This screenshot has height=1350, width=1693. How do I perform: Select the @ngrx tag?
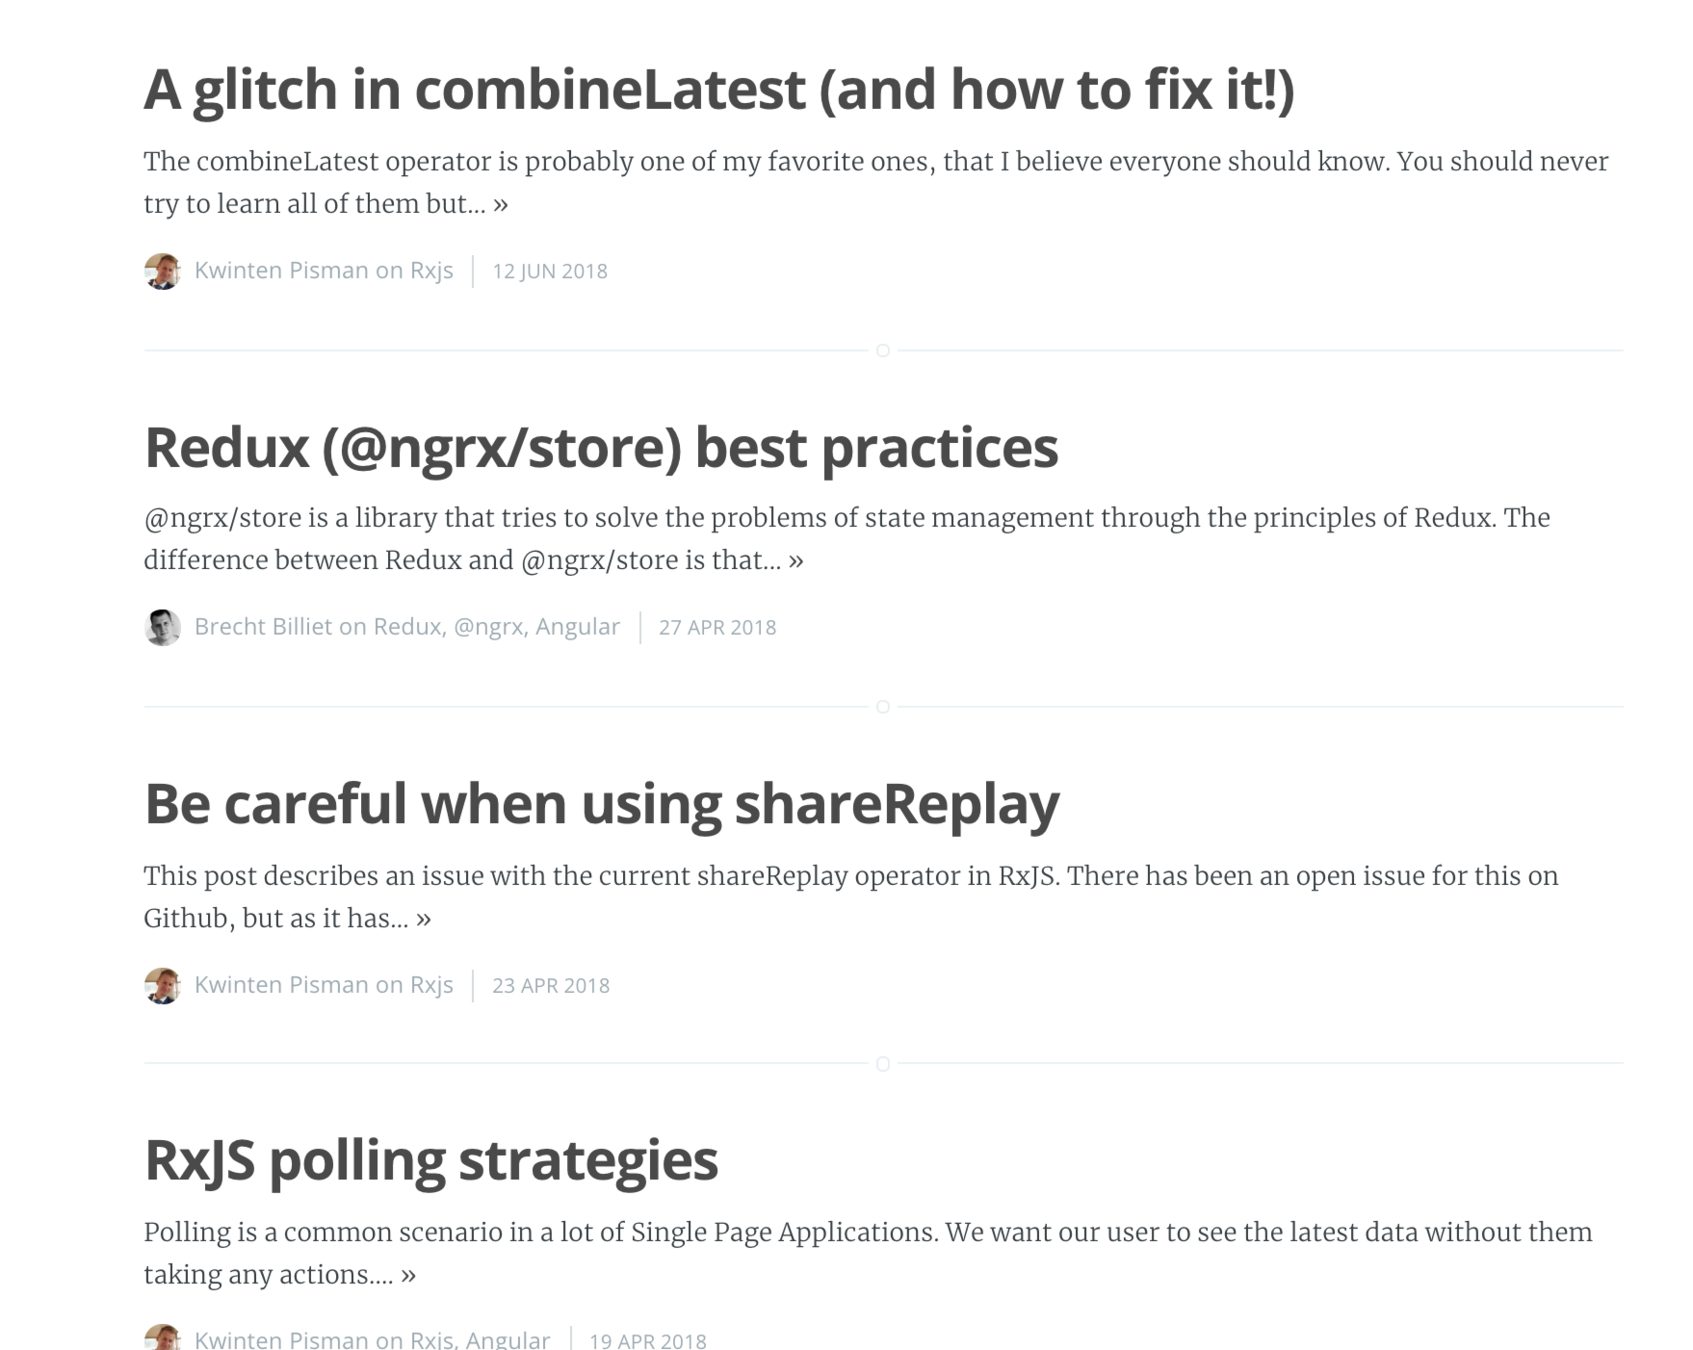(488, 627)
